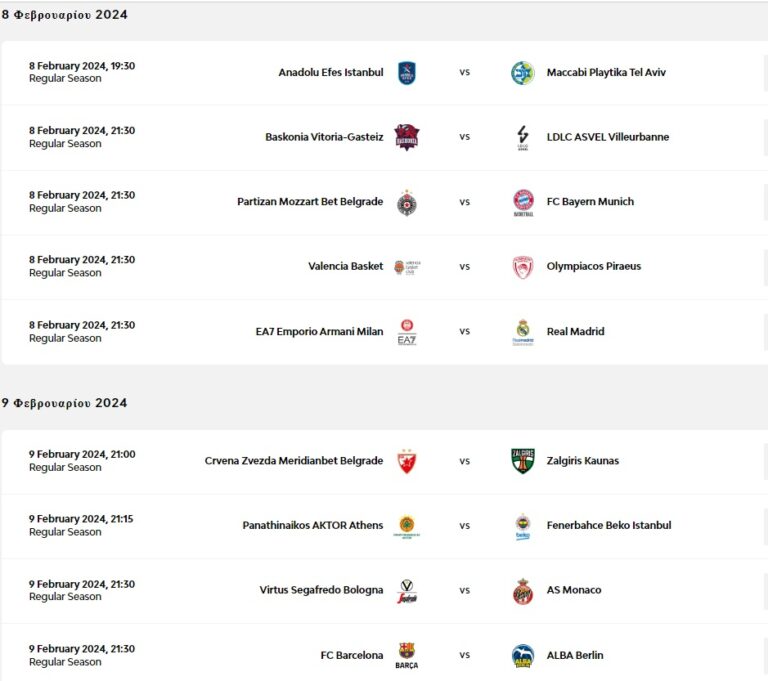
Task: Click the Baskonia Vitoria-Gasteiz team logo
Action: pyautogui.click(x=406, y=137)
